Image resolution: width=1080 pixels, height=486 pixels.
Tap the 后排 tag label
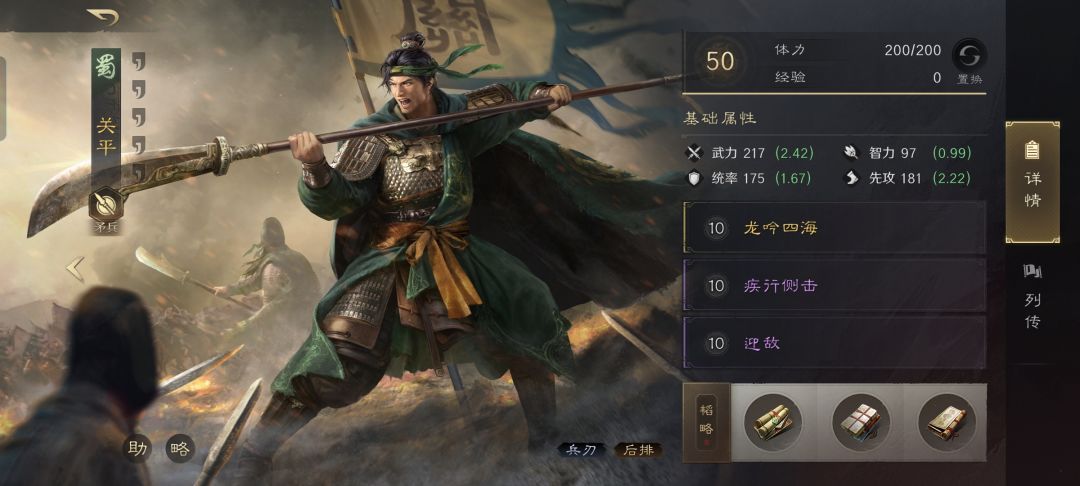tap(638, 450)
